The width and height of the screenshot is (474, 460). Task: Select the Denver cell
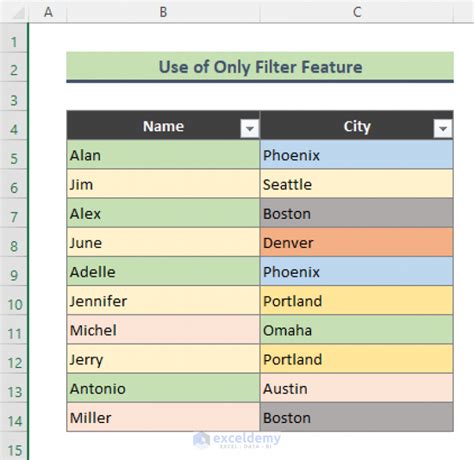tap(357, 242)
